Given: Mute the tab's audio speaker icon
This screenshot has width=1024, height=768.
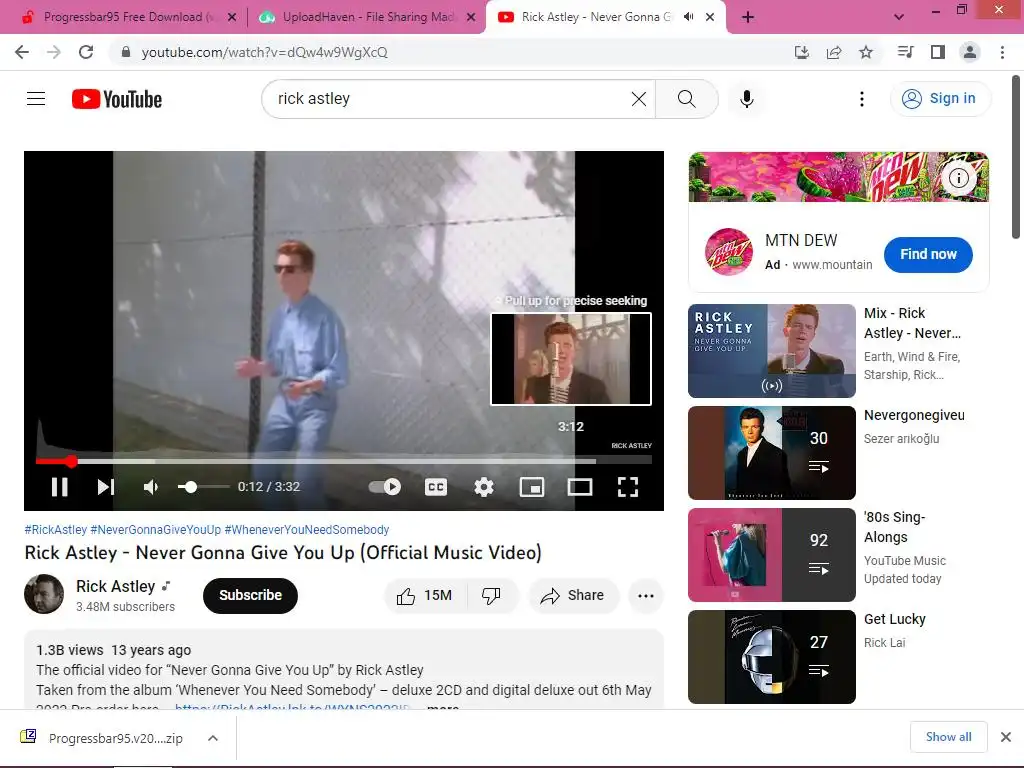Looking at the screenshot, I should (x=688, y=17).
